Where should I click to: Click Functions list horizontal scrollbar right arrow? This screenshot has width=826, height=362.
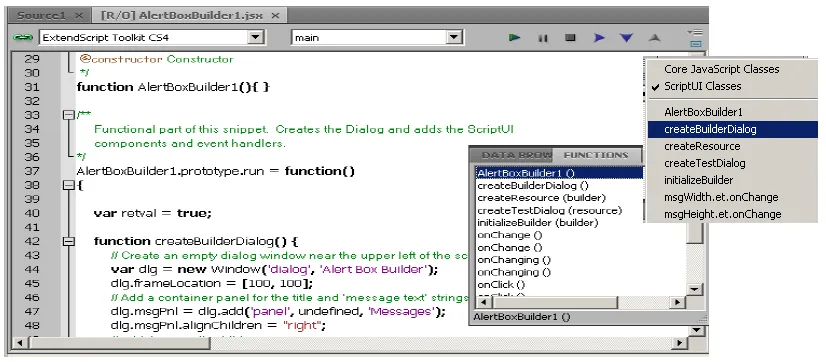[x=677, y=302]
